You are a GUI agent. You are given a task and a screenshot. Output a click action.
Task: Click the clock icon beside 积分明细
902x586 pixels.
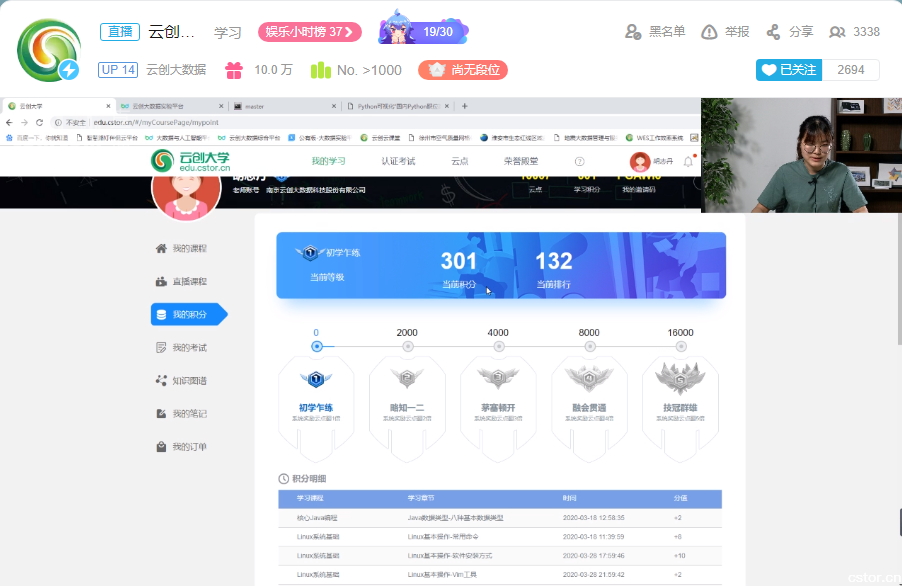284,478
